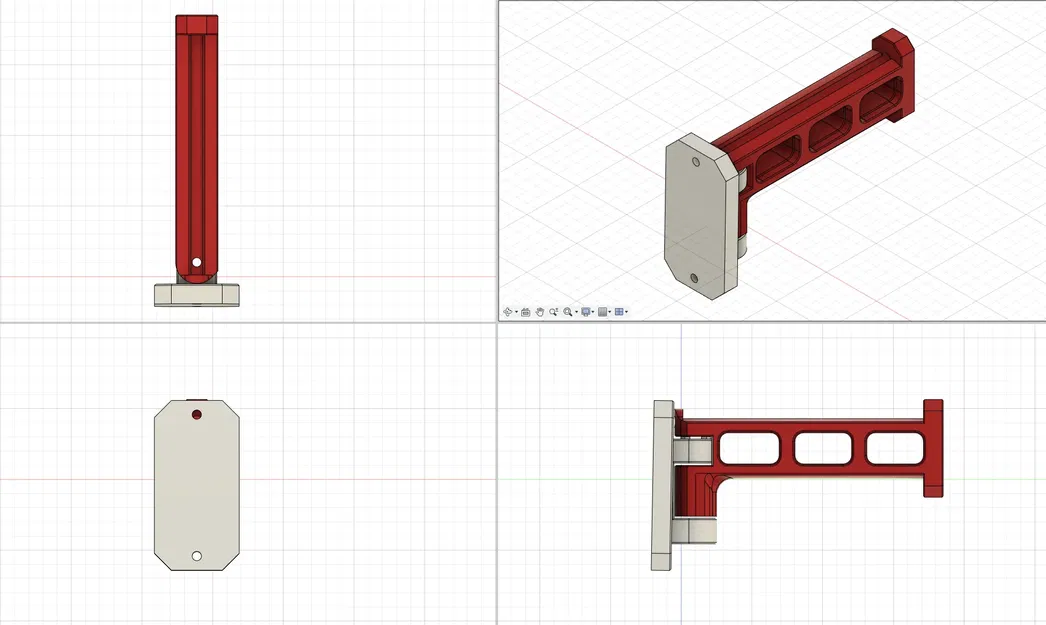
Task: Activate the Look At tool
Action: pyautogui.click(x=526, y=311)
